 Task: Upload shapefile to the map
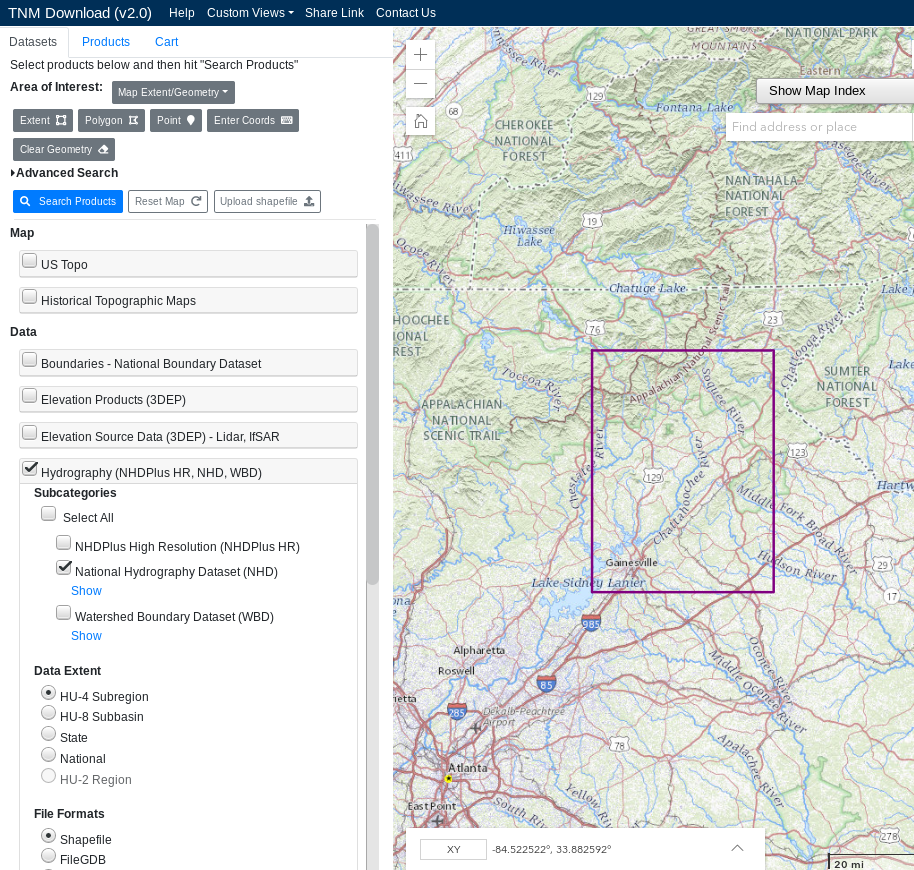(x=266, y=201)
